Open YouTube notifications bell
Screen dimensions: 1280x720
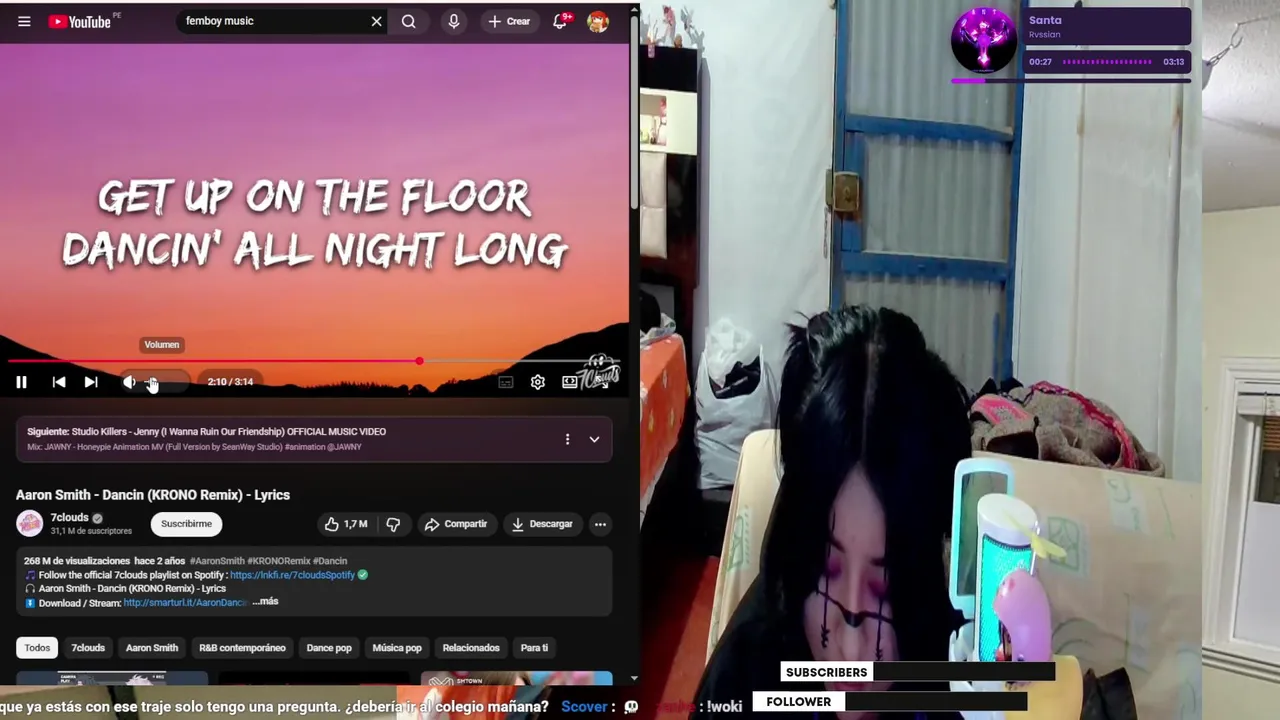[560, 21]
